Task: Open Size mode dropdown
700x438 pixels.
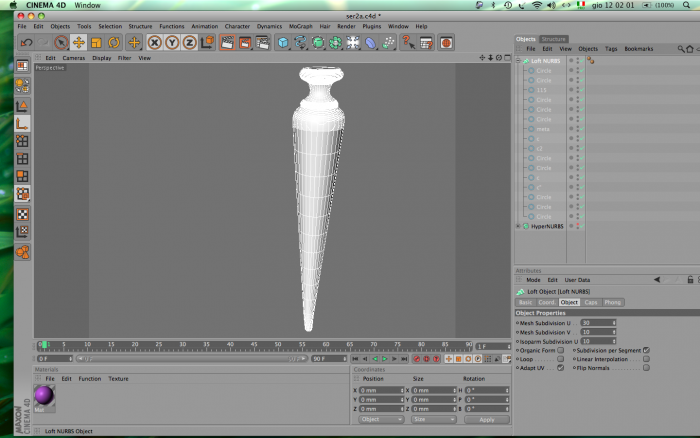Action: coord(433,419)
